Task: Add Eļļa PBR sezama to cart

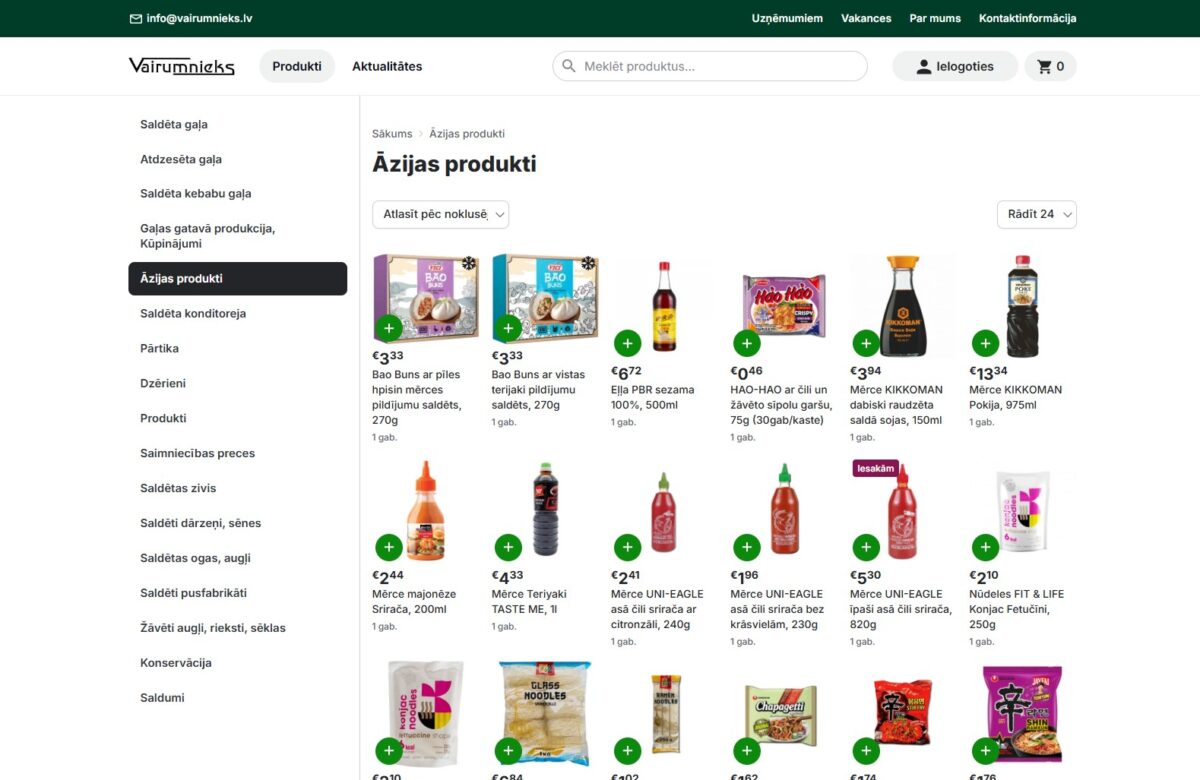Action: point(627,343)
